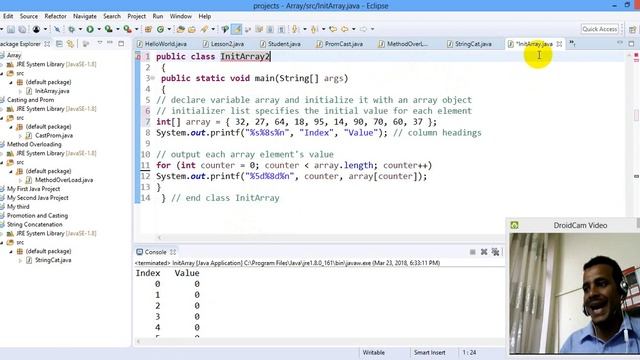Click the Previous Annotation arrow icon

(313, 29)
